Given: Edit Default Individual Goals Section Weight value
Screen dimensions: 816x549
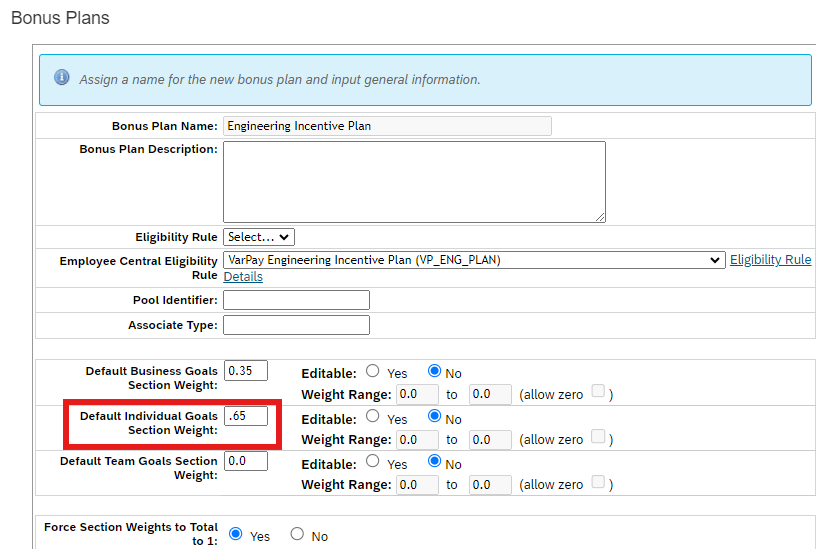Looking at the screenshot, I should tap(246, 416).
